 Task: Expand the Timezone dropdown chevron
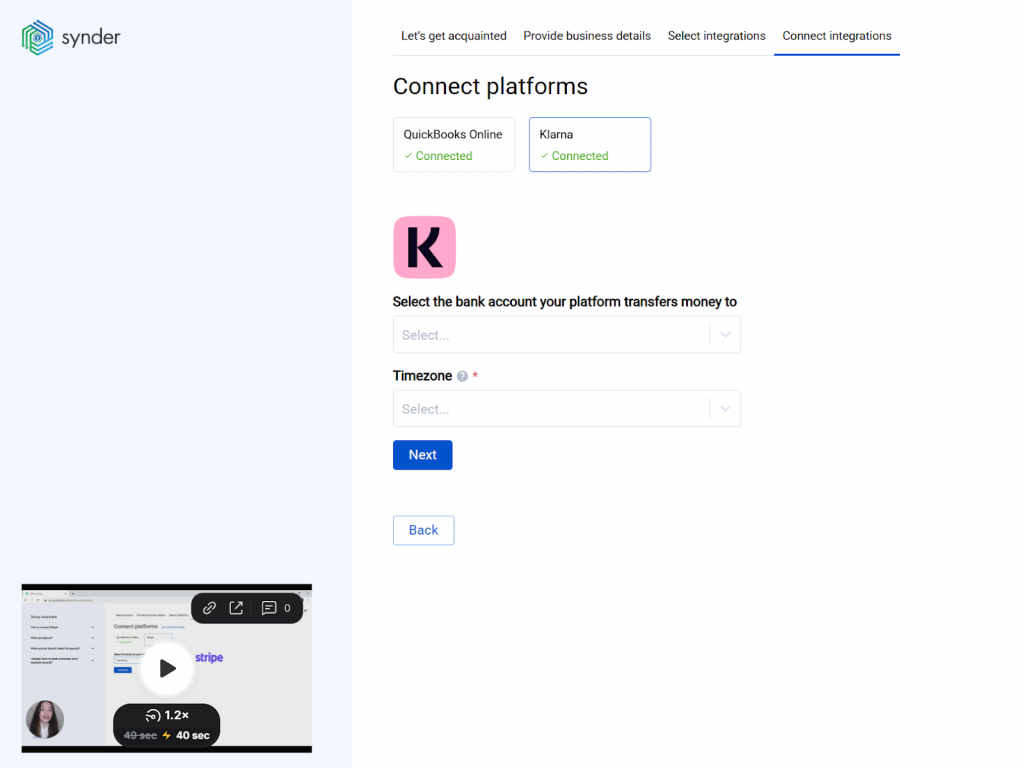pos(725,409)
